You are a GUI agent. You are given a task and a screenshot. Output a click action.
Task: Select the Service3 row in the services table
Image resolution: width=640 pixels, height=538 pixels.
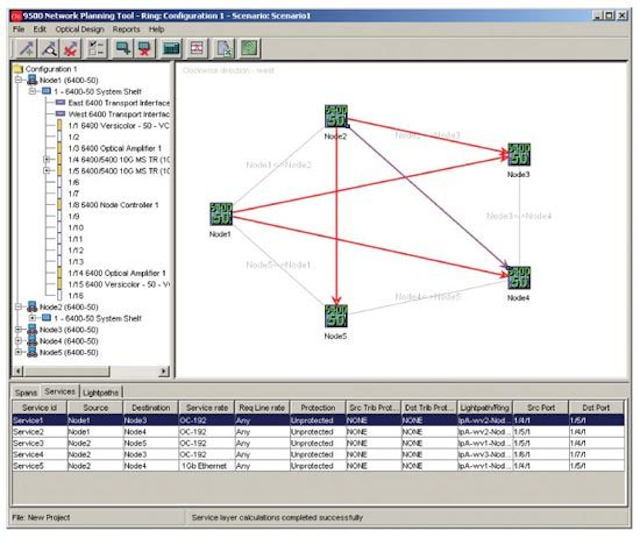tap(318, 443)
